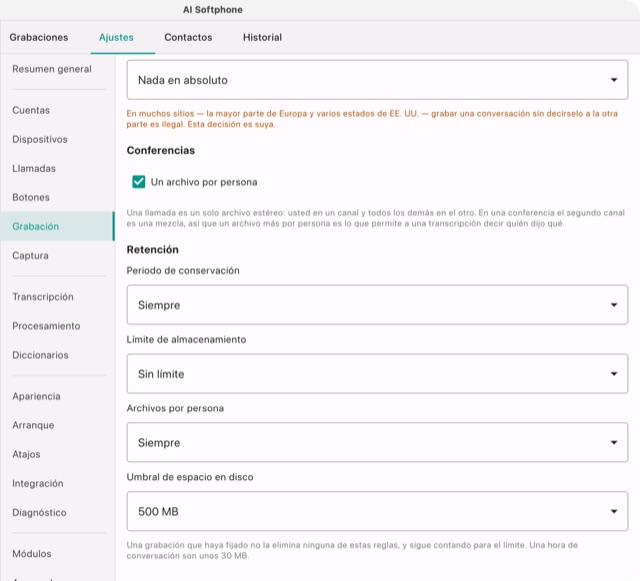The width and height of the screenshot is (640, 581).
Task: Open the 'Umbral de espacio en disco' dropdown
Action: click(377, 511)
